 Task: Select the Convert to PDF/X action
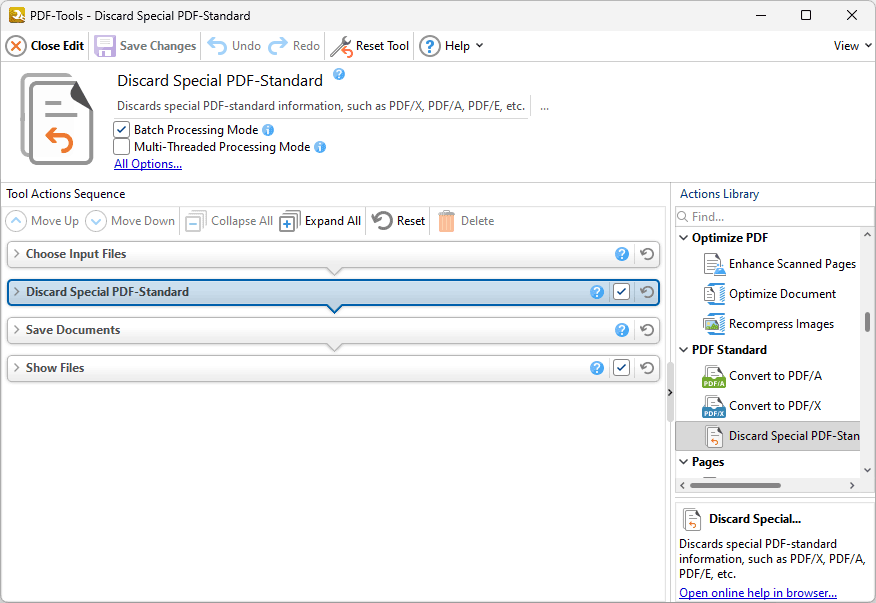tap(762, 406)
